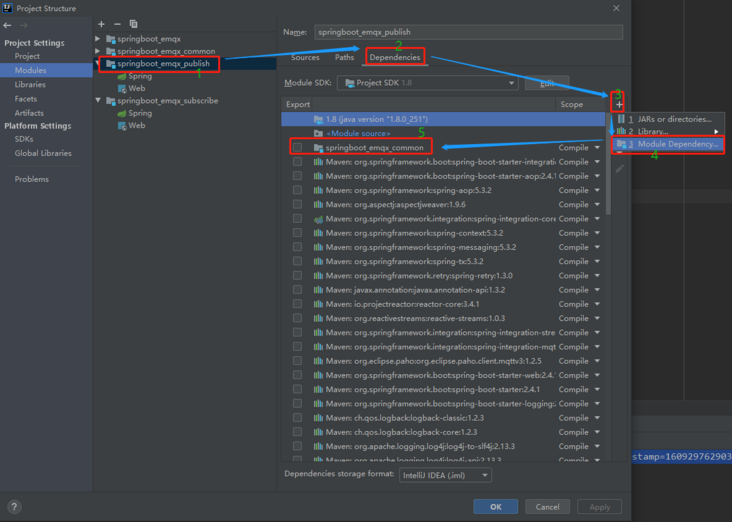Click the back navigation arrow

pos(9,25)
